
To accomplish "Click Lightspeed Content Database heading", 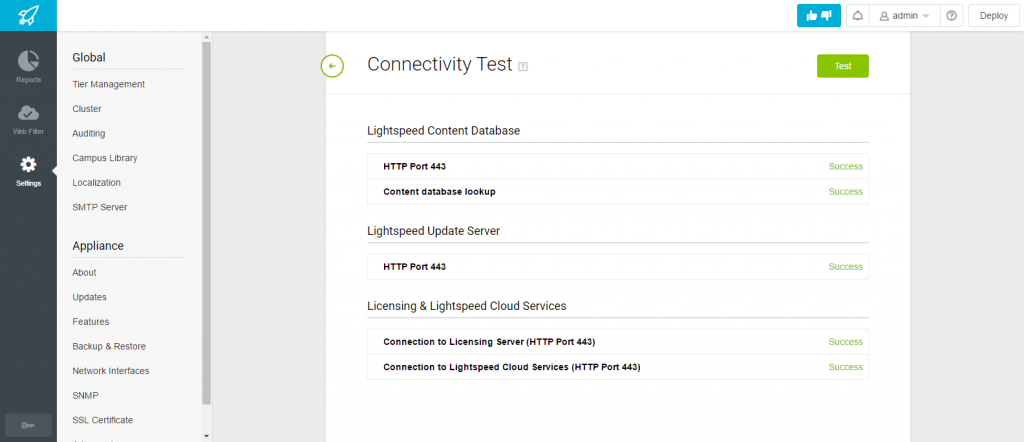I will coord(443,131).
